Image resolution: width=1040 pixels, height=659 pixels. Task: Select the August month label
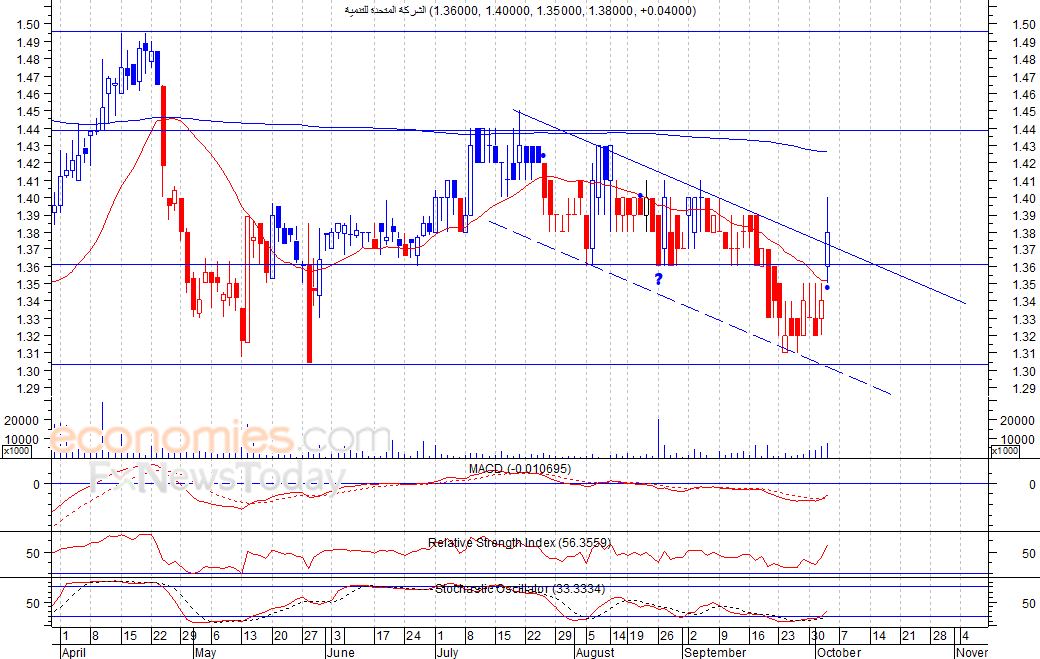pos(596,652)
